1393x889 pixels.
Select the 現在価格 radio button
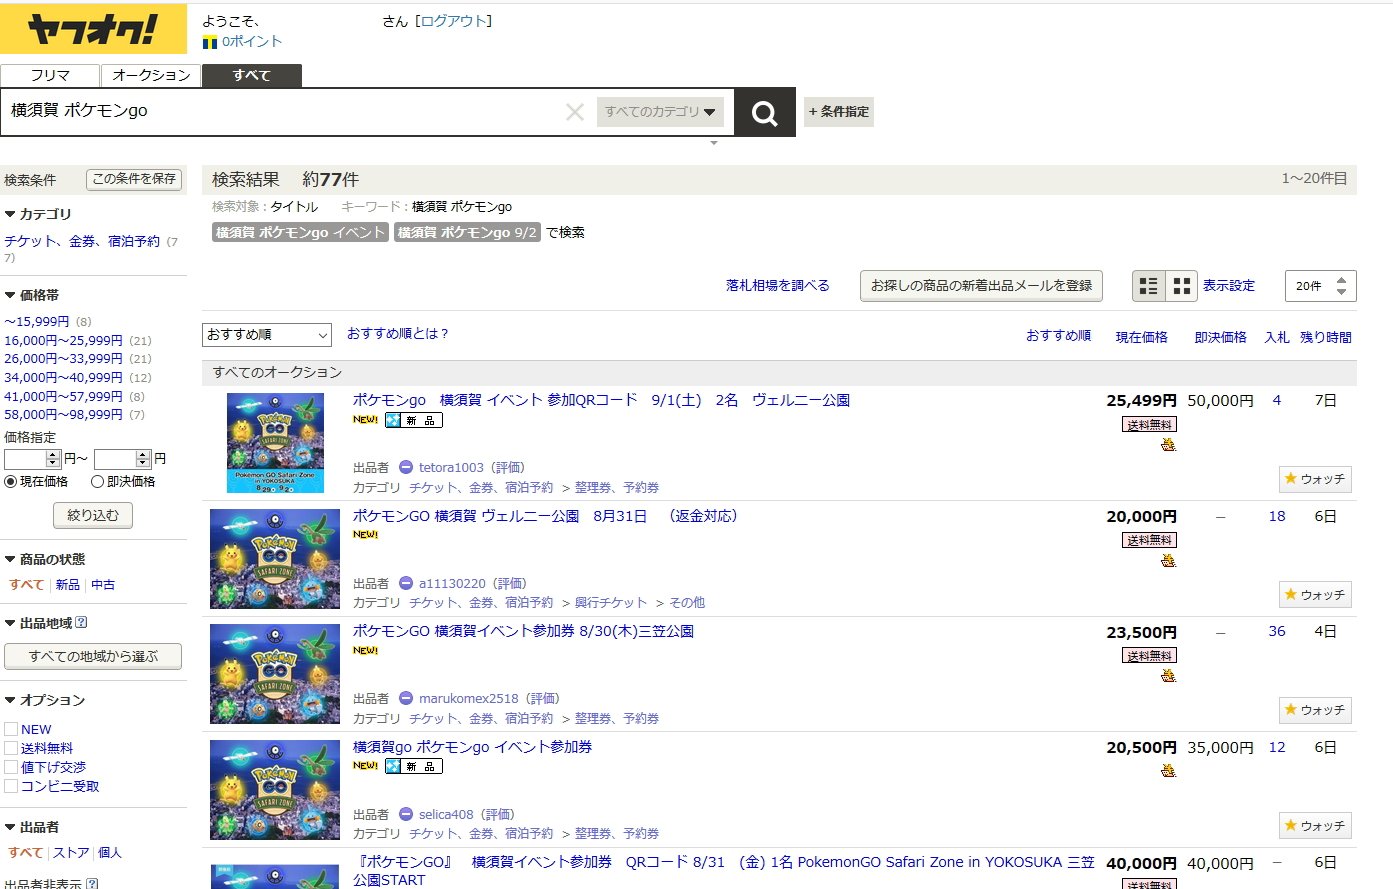[11, 481]
